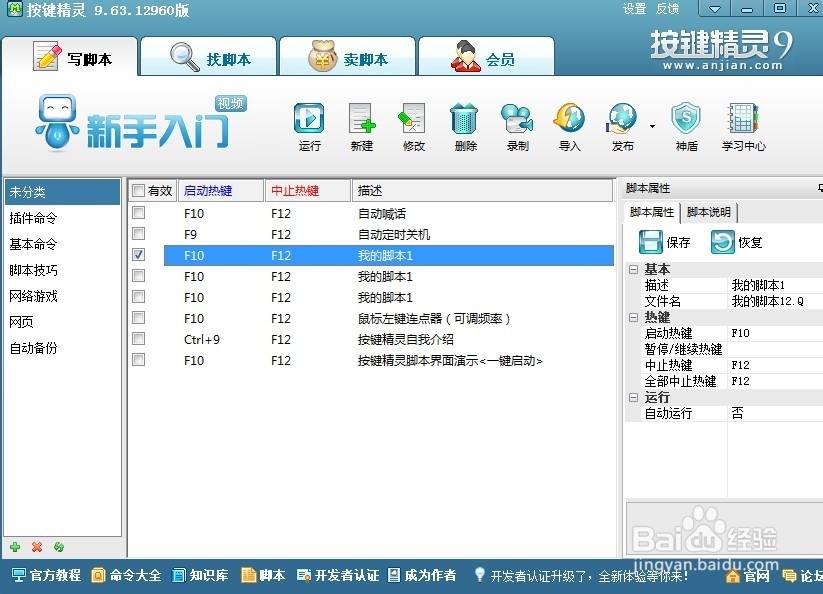Click the 删除 (Delete) trash icon
823x594 pixels.
[464, 119]
